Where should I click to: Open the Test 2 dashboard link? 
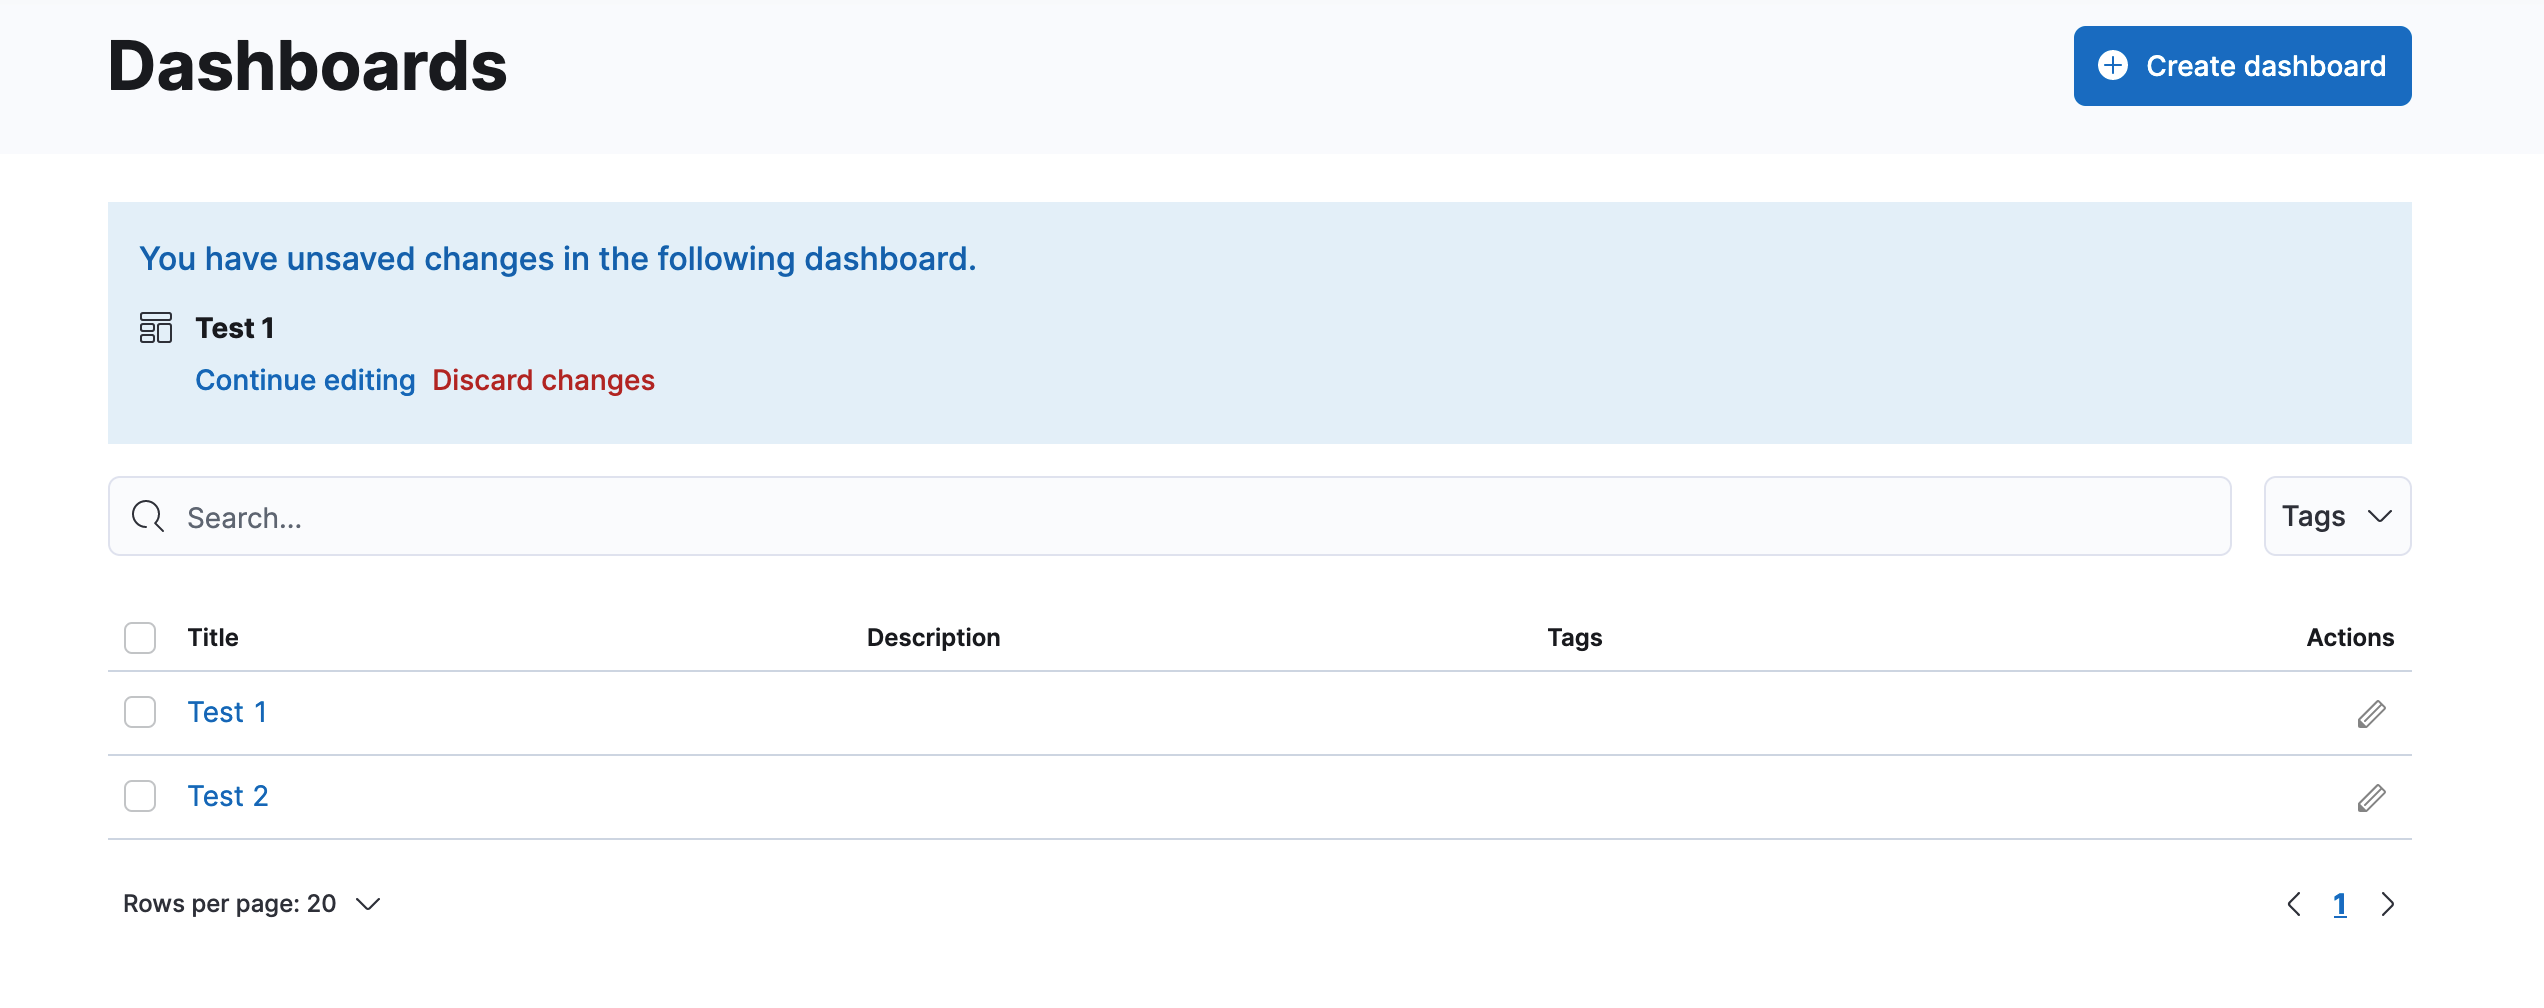[x=228, y=796]
